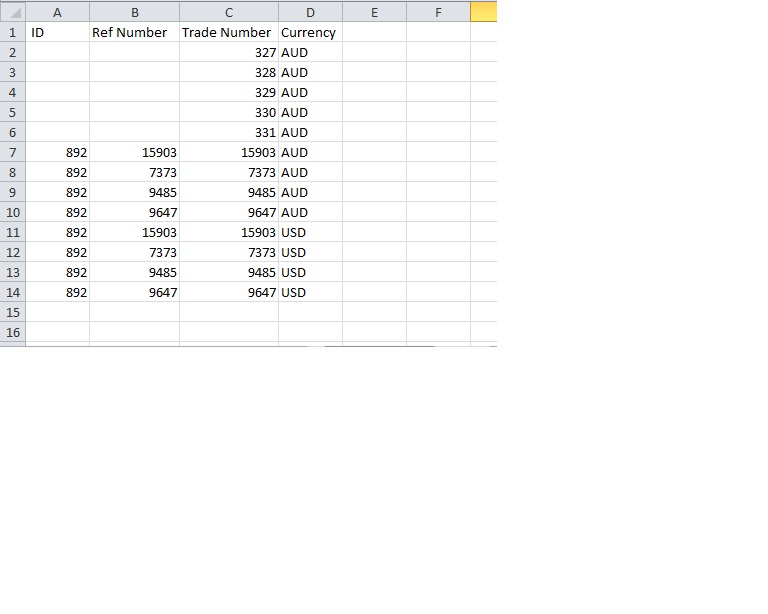The height and width of the screenshot is (614, 768).
Task: Select column E header
Action: pyautogui.click(x=374, y=12)
